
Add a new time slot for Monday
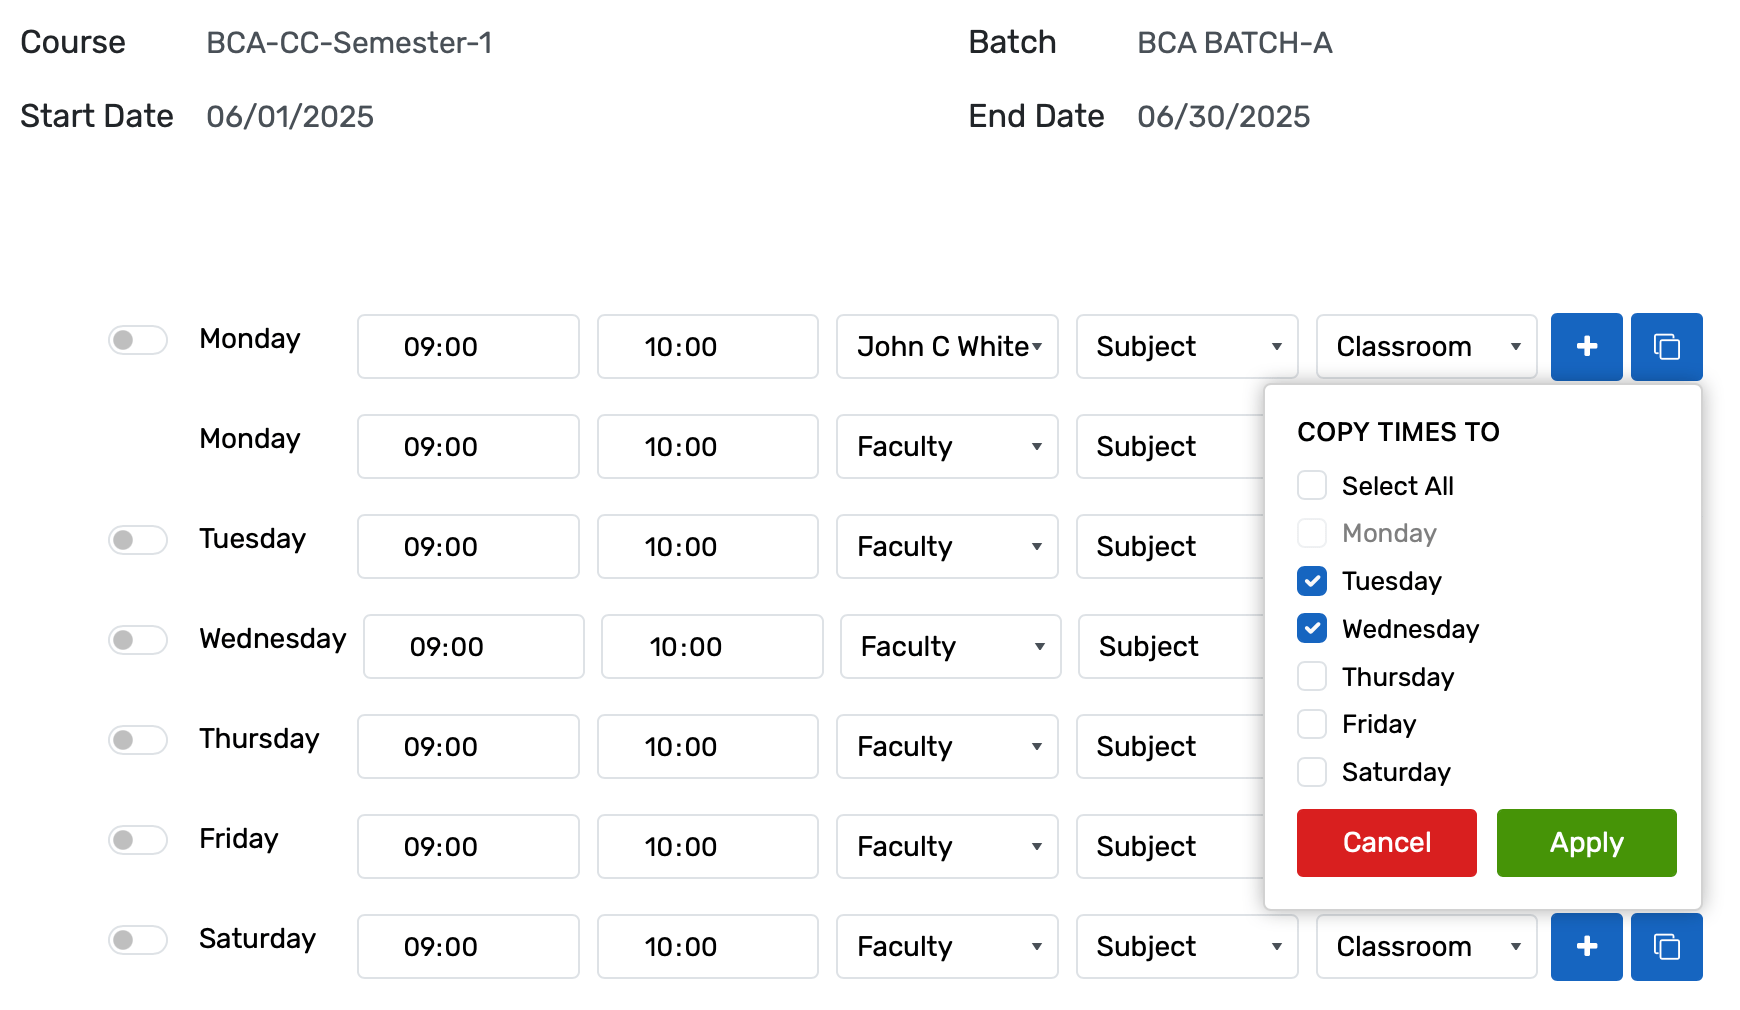pos(1586,347)
